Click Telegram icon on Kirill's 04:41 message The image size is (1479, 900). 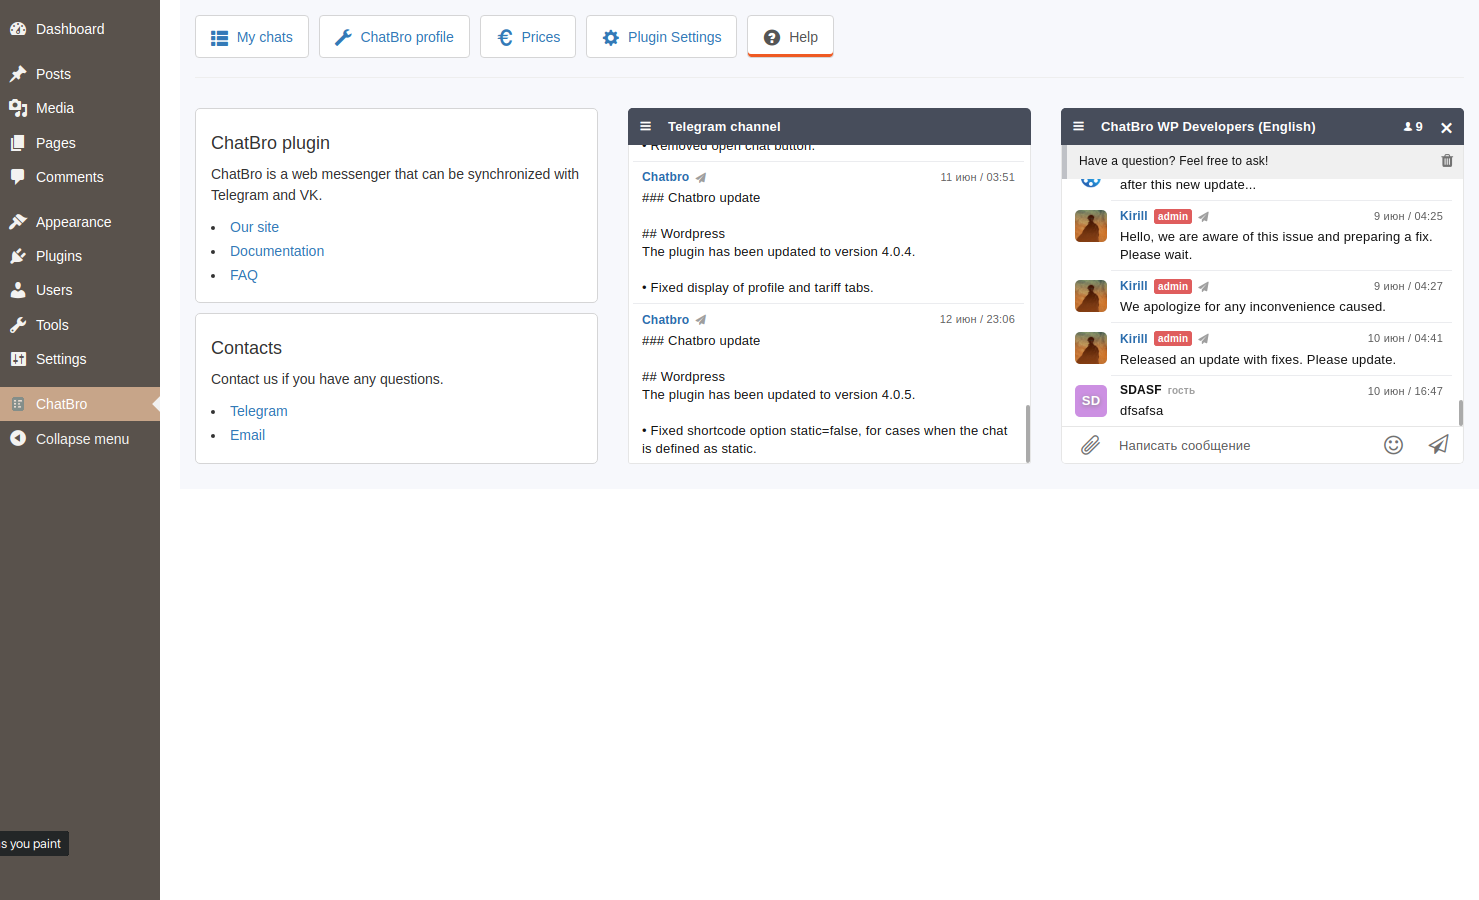[x=1204, y=339]
